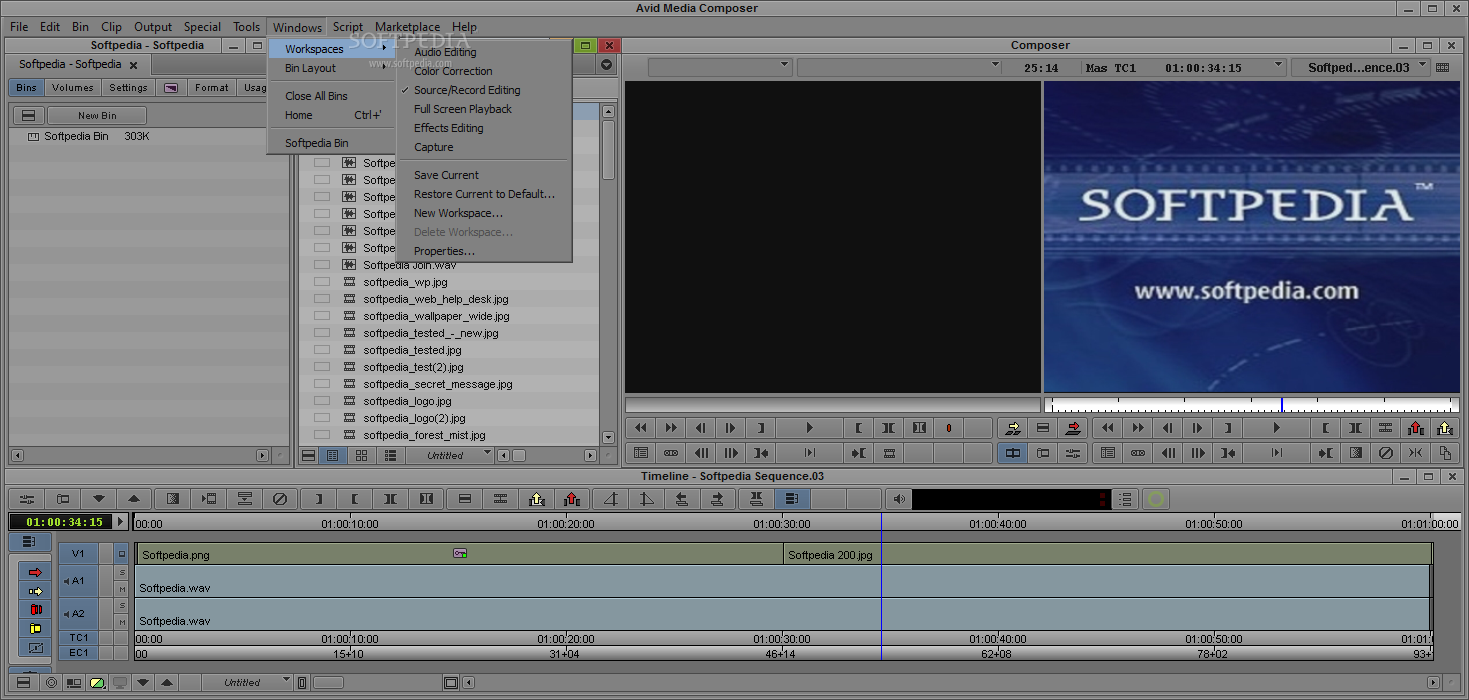Select softpedia_secret_message.jpg in bin
The height and width of the screenshot is (700, 1469).
438,384
